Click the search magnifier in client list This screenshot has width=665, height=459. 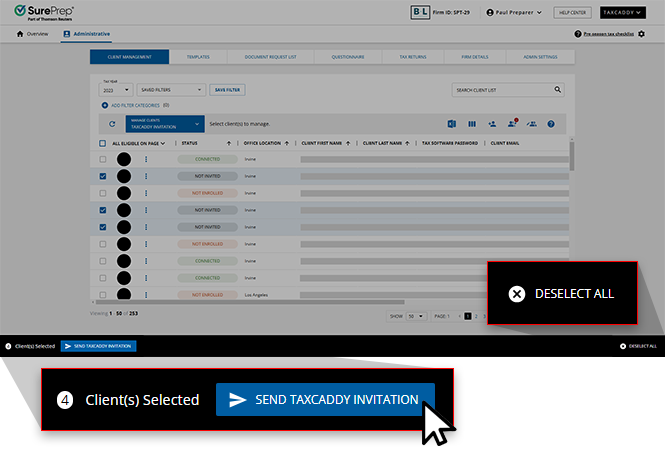point(558,90)
